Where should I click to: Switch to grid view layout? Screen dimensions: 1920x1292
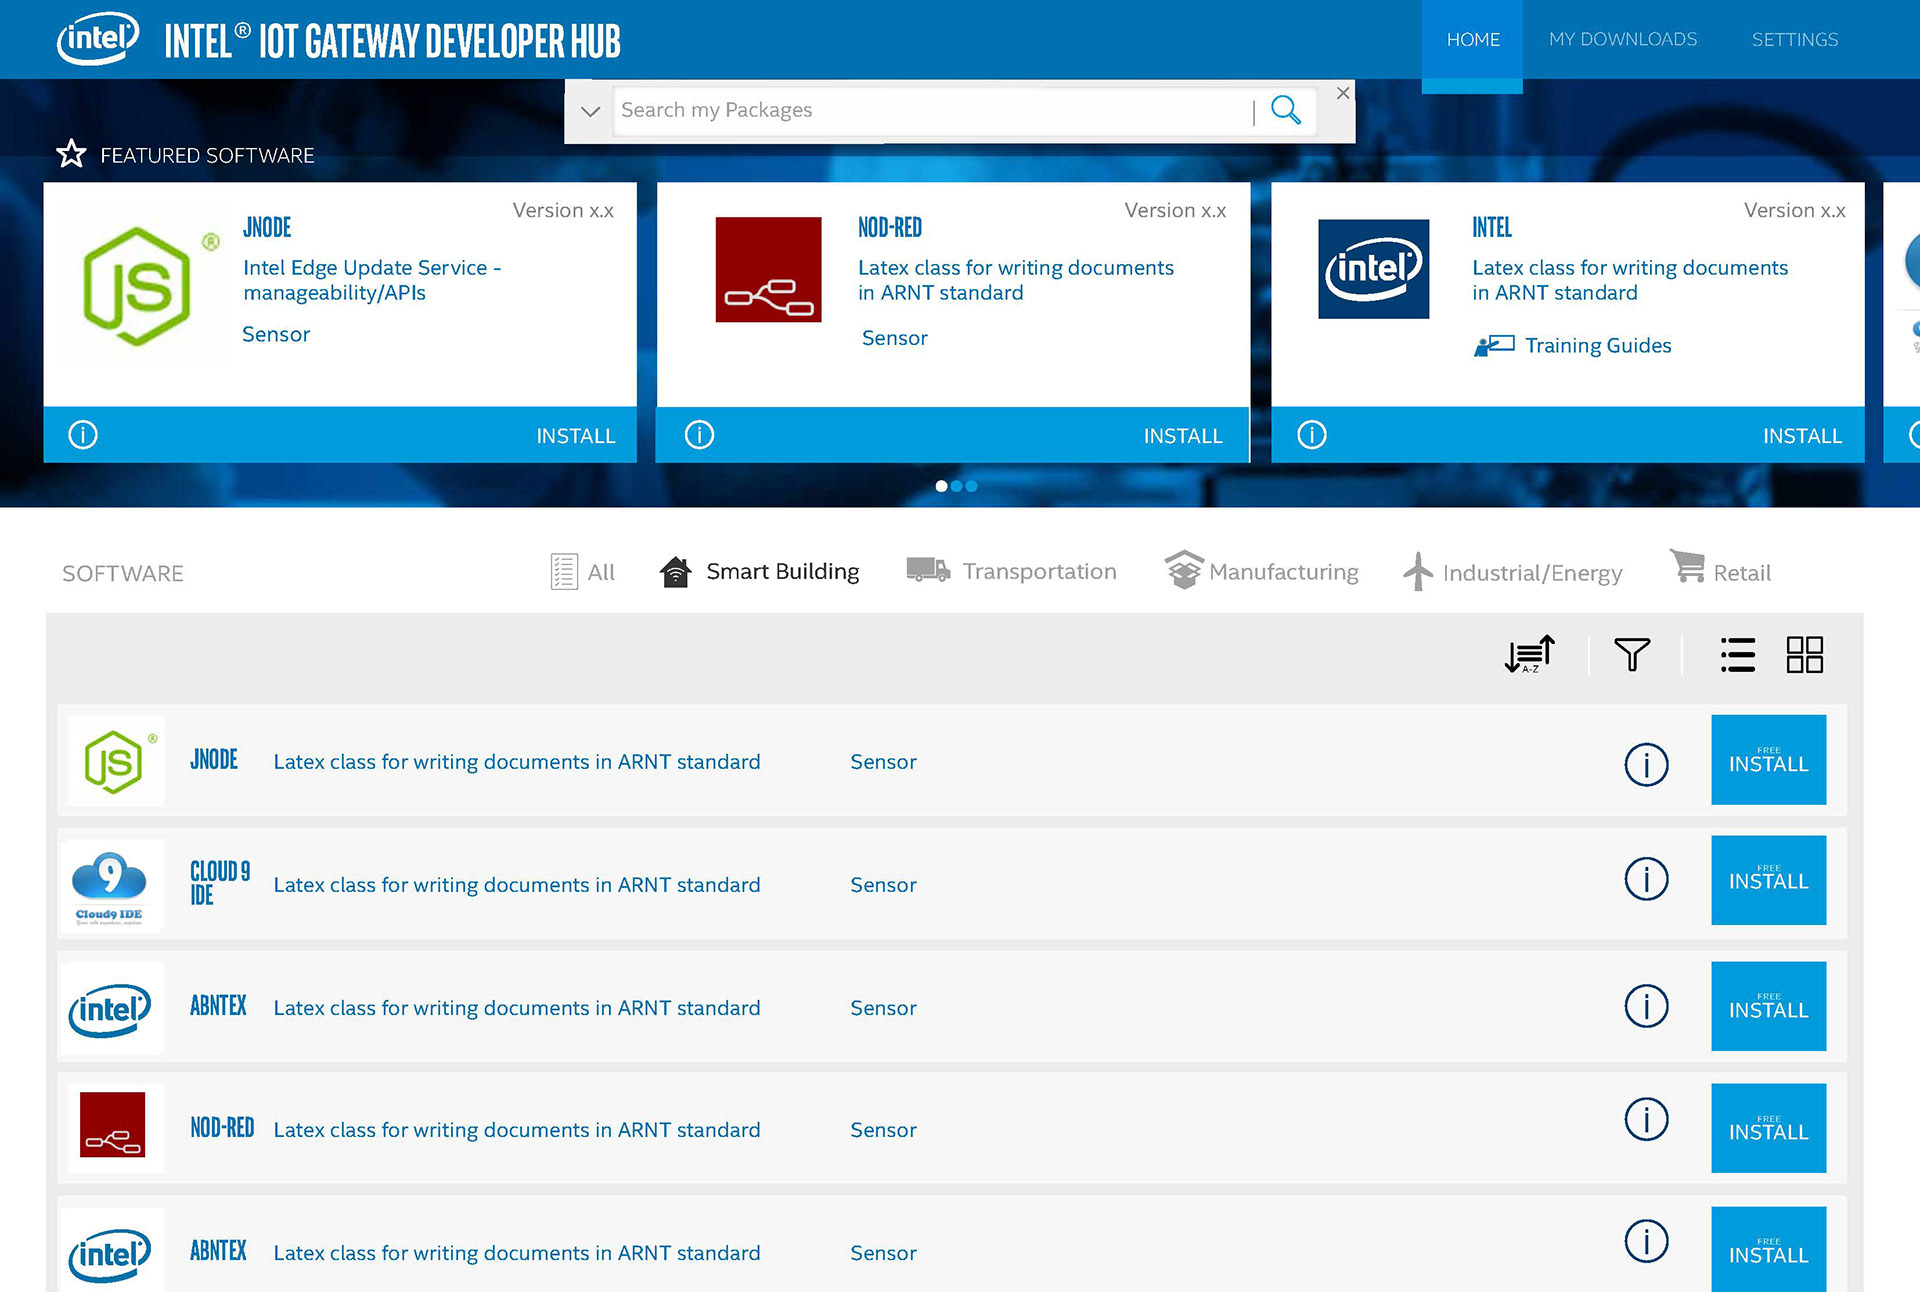click(x=1805, y=655)
